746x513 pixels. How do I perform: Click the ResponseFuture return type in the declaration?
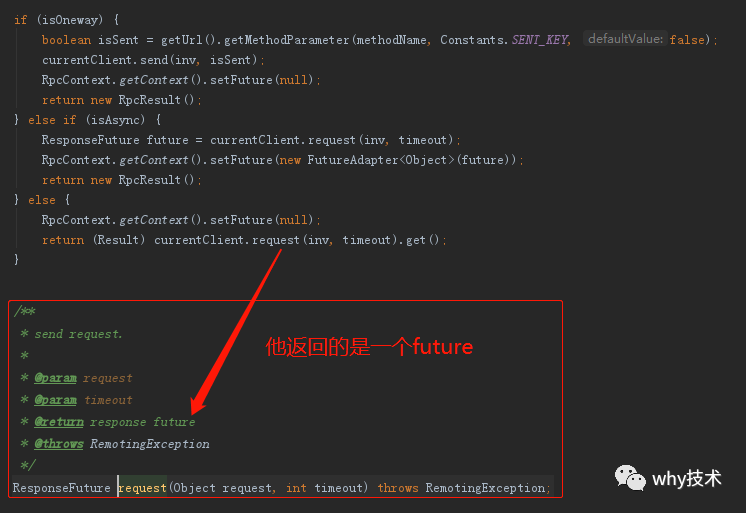[x=61, y=488]
